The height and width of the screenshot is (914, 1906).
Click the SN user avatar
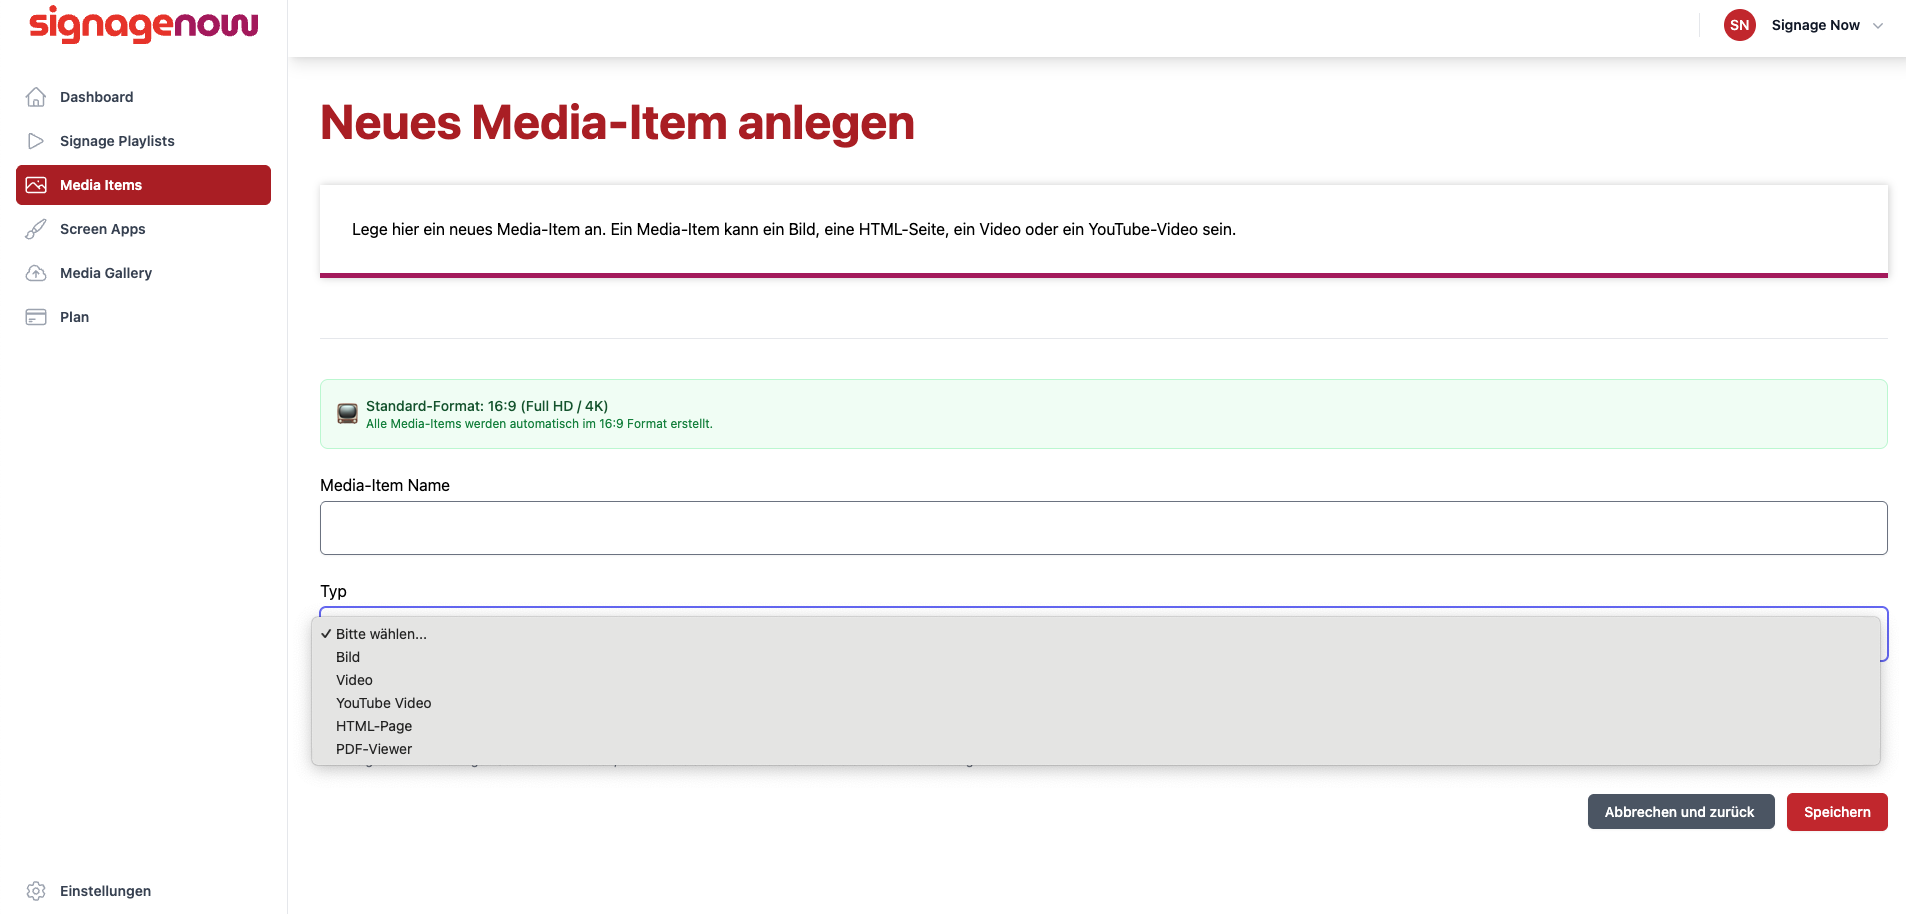click(x=1740, y=25)
